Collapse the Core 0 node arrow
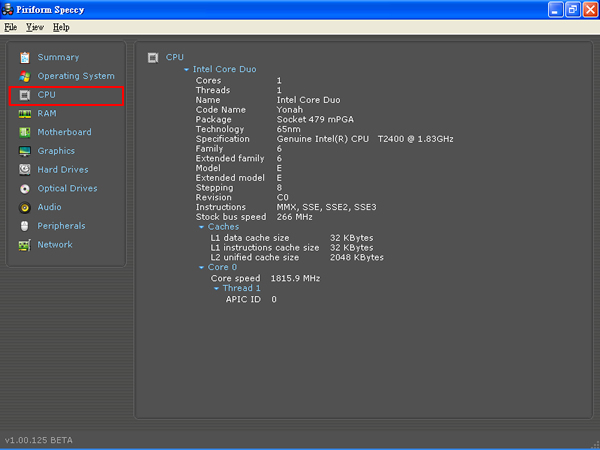Screen dimensions: 600x450 pyautogui.click(x=201, y=267)
